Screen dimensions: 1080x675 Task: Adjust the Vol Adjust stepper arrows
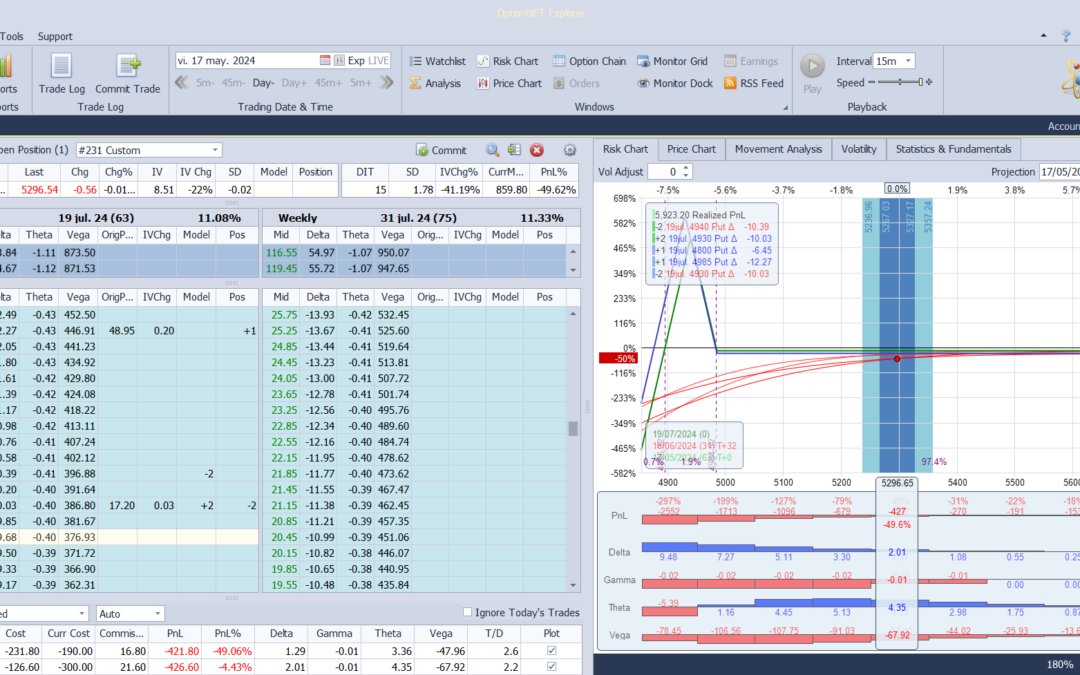click(687, 172)
